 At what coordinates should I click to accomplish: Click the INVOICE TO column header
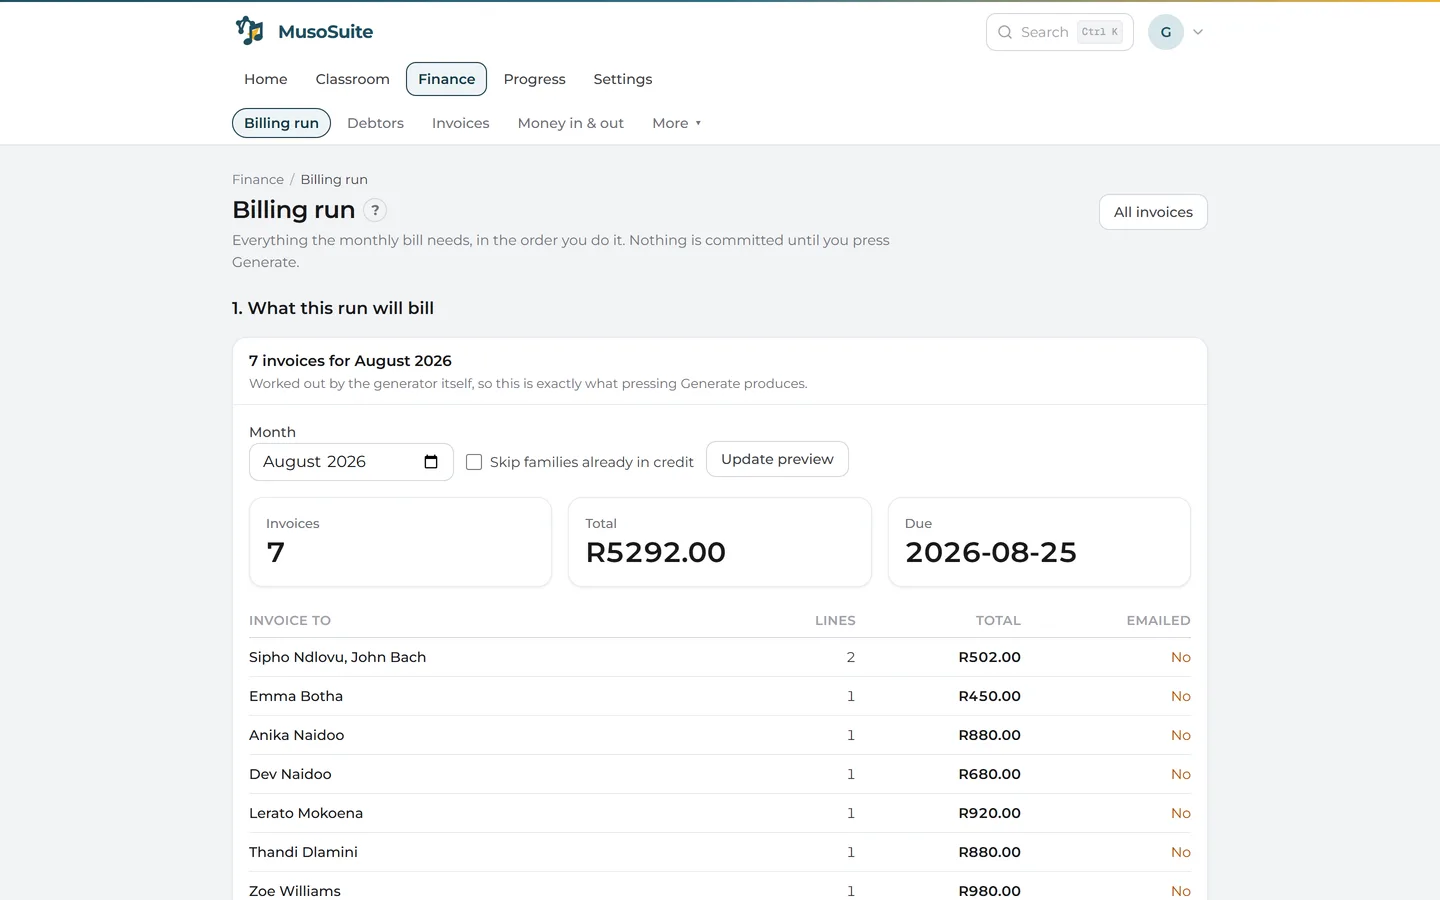point(290,620)
